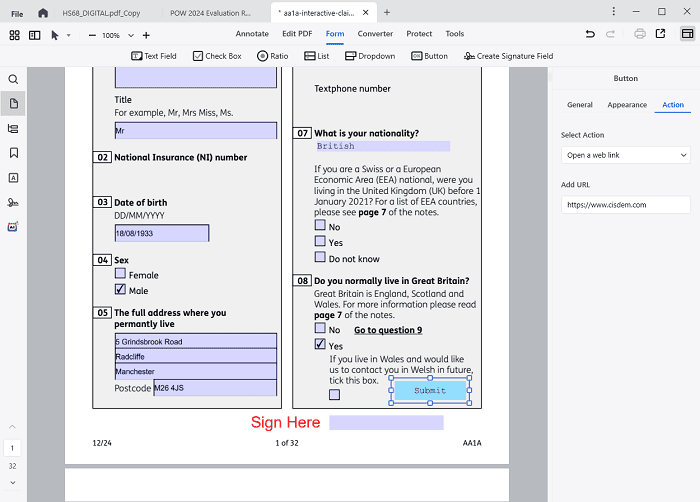Show the bookmarks panel
Viewport: 700px width, 502px height.
pyautogui.click(x=14, y=153)
